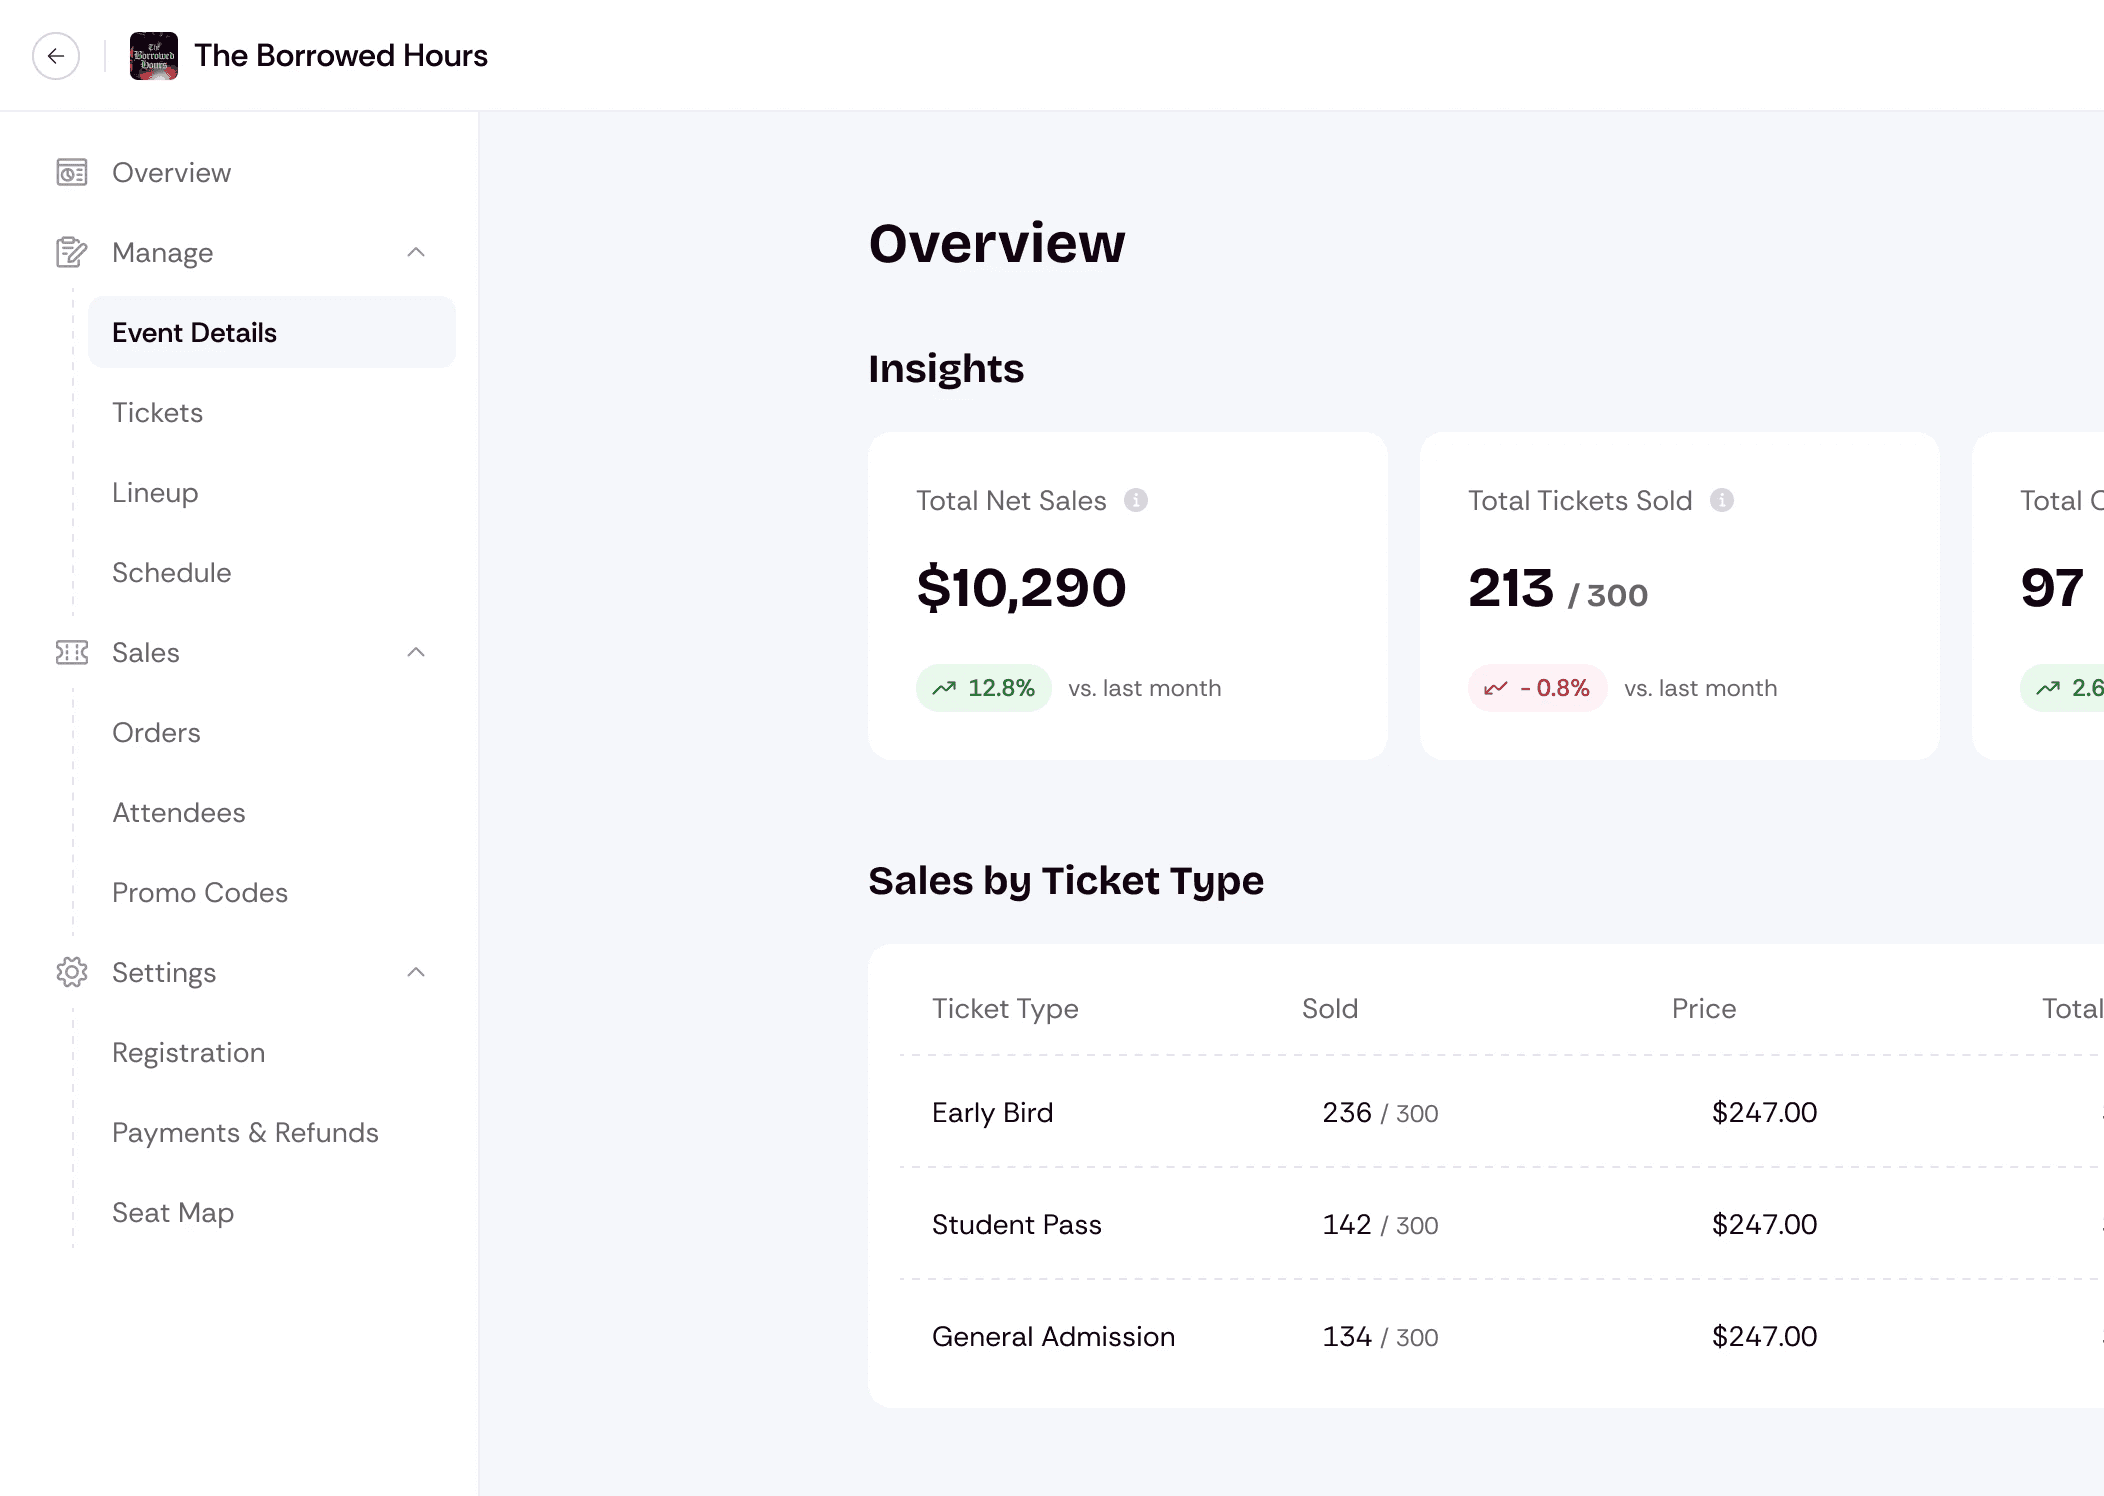Click Student Pass's 142 / 300 sold cell

coord(1380,1224)
